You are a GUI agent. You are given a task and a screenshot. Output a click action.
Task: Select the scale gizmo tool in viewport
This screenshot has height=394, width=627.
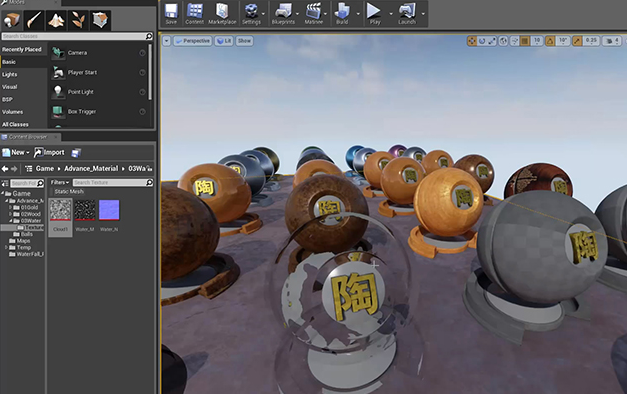tap(492, 41)
